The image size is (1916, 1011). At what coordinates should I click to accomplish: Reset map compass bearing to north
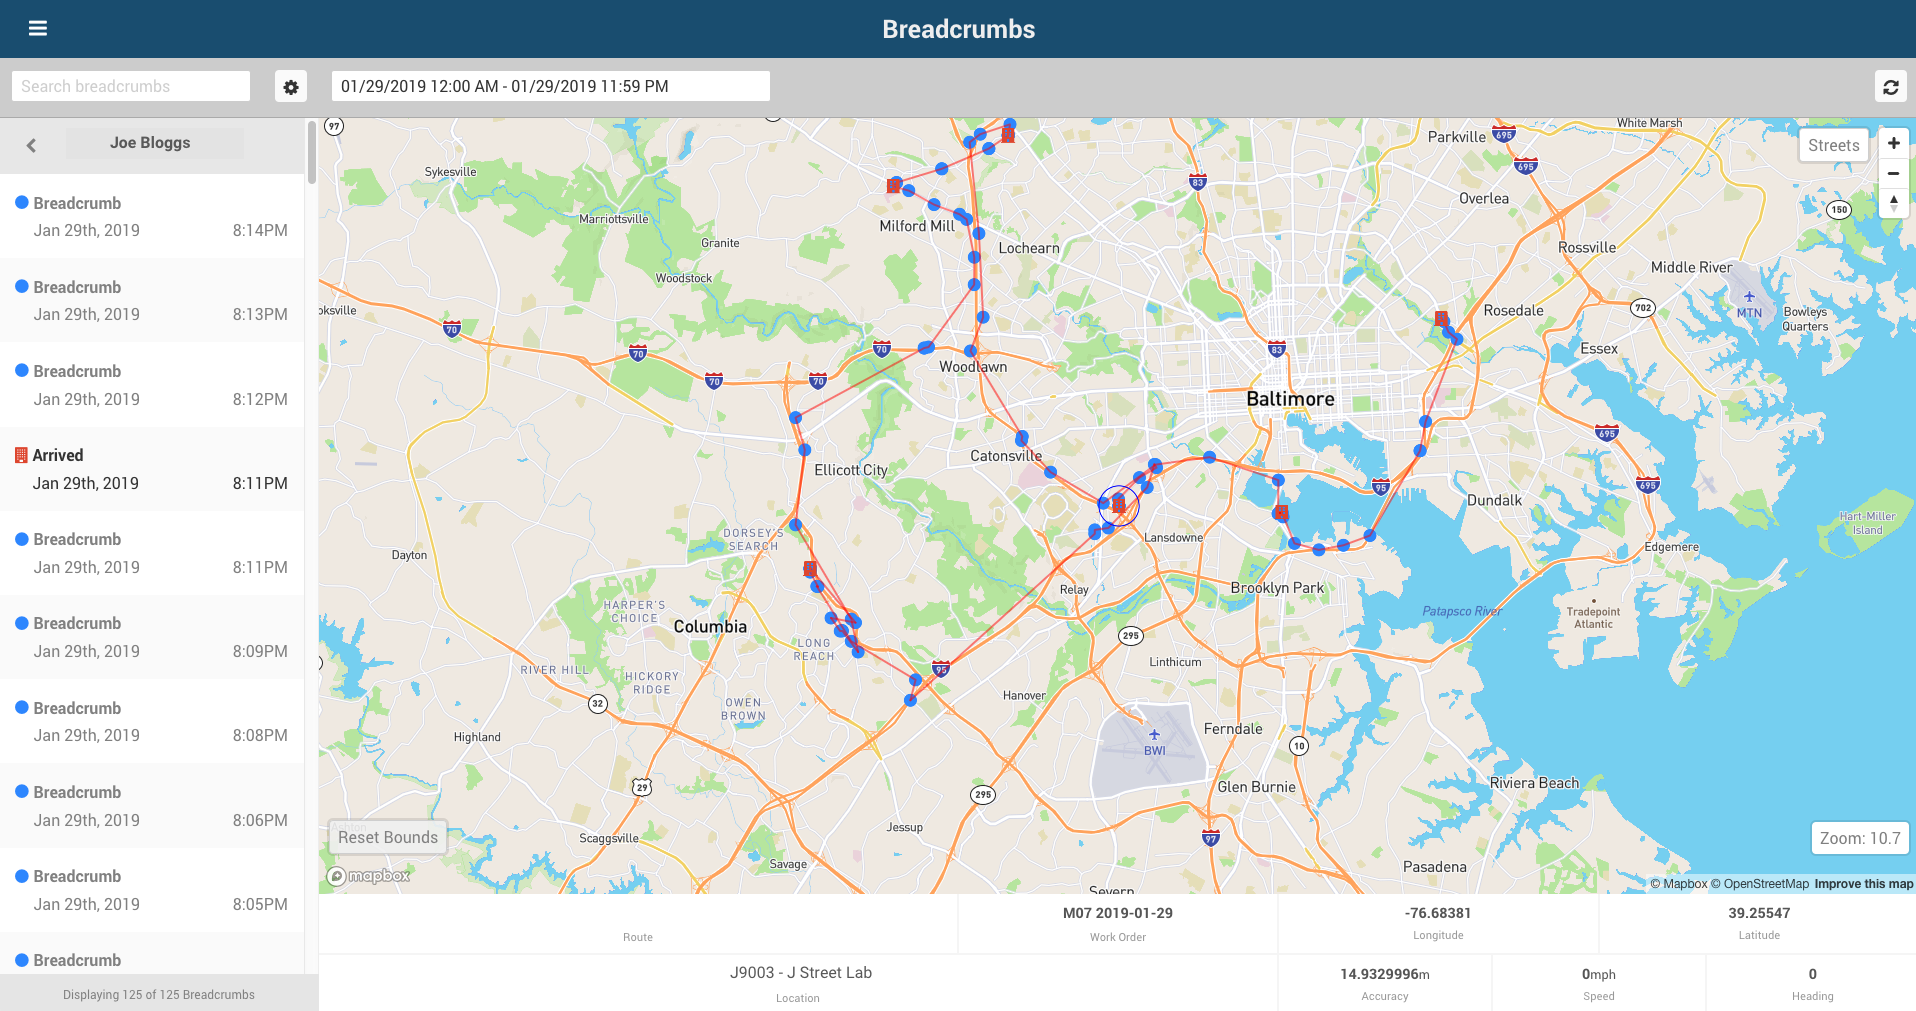(x=1893, y=203)
